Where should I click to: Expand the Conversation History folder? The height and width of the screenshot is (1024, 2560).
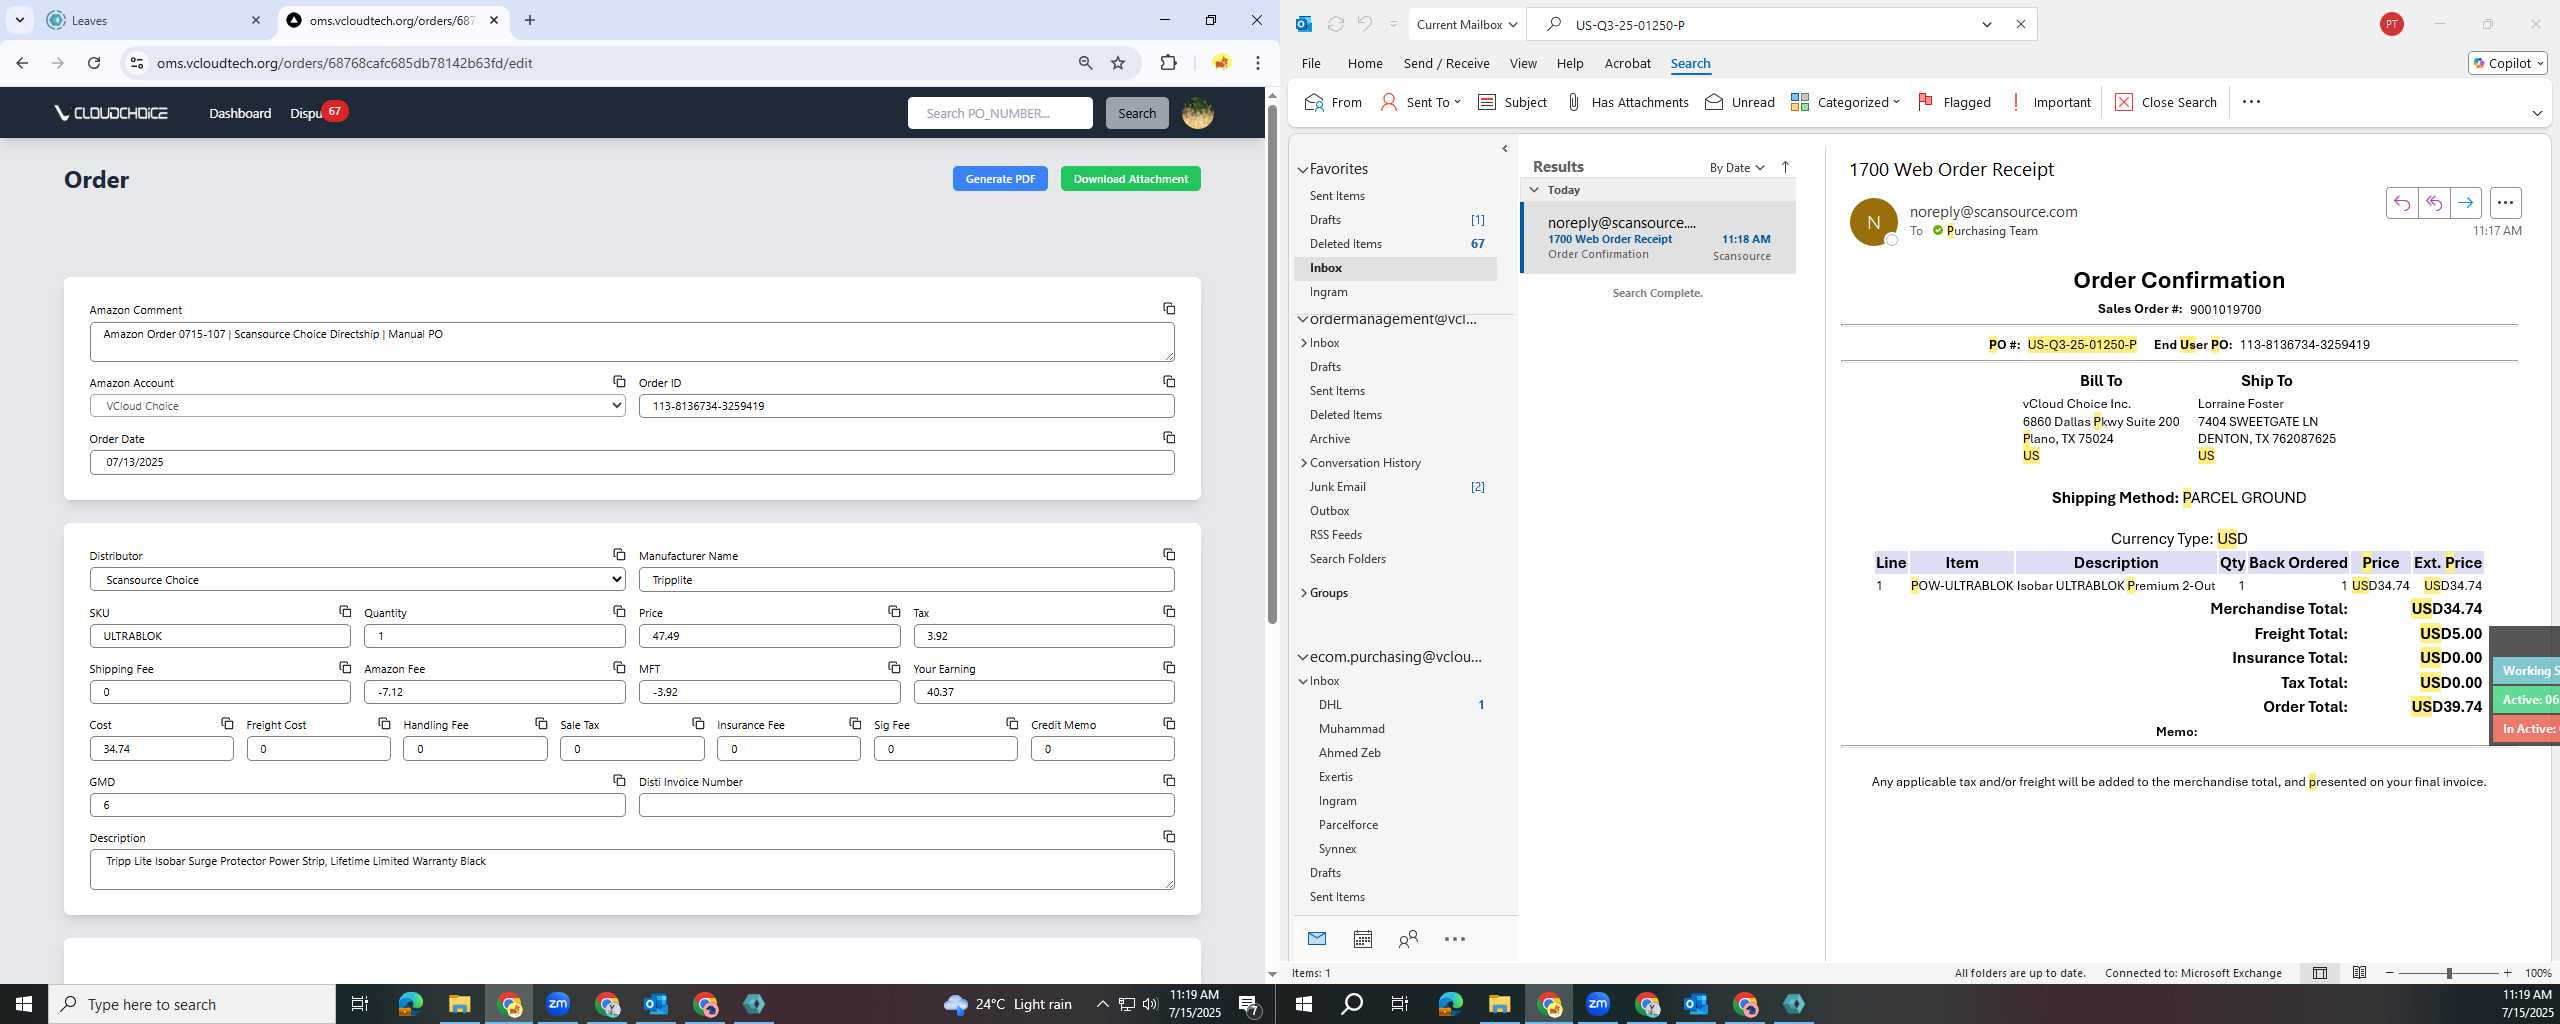[1304, 463]
